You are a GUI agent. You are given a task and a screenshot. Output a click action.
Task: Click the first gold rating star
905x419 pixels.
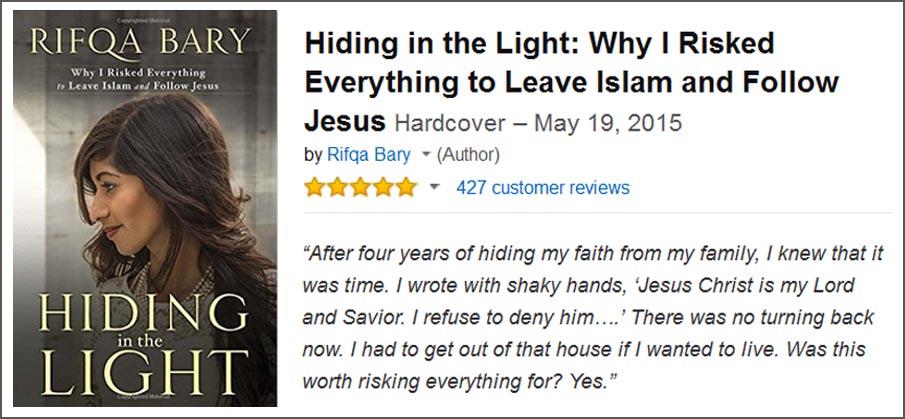tap(314, 187)
